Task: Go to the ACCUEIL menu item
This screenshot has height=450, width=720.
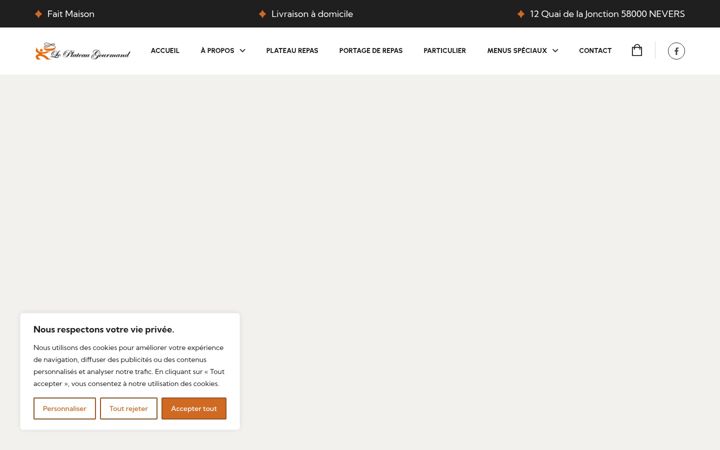Action: [x=165, y=51]
